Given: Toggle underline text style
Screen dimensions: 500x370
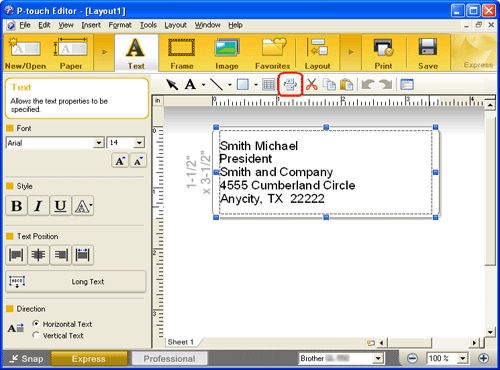Looking at the screenshot, I should pyautogui.click(x=60, y=206).
